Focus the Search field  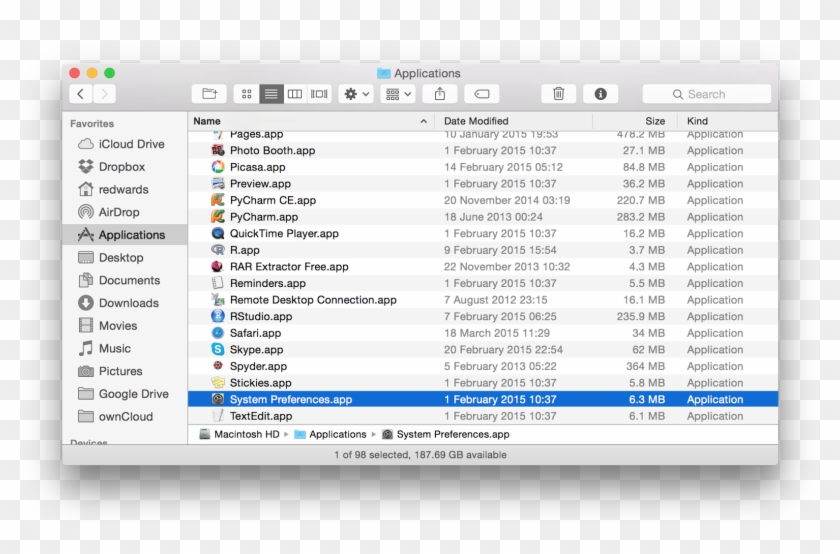(x=707, y=94)
